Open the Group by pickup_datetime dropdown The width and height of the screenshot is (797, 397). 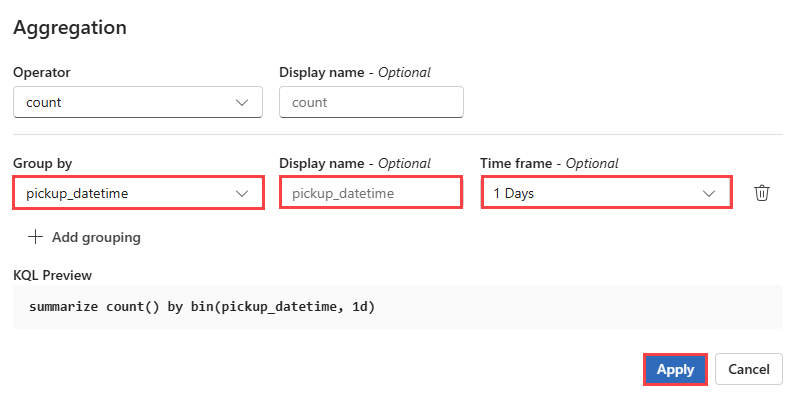point(138,193)
